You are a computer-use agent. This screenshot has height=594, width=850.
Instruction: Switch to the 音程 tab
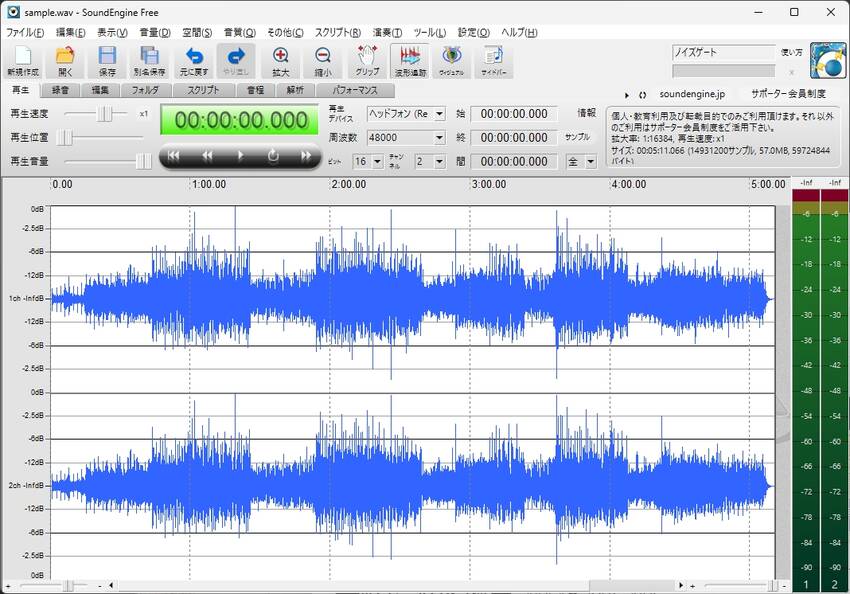pos(255,90)
